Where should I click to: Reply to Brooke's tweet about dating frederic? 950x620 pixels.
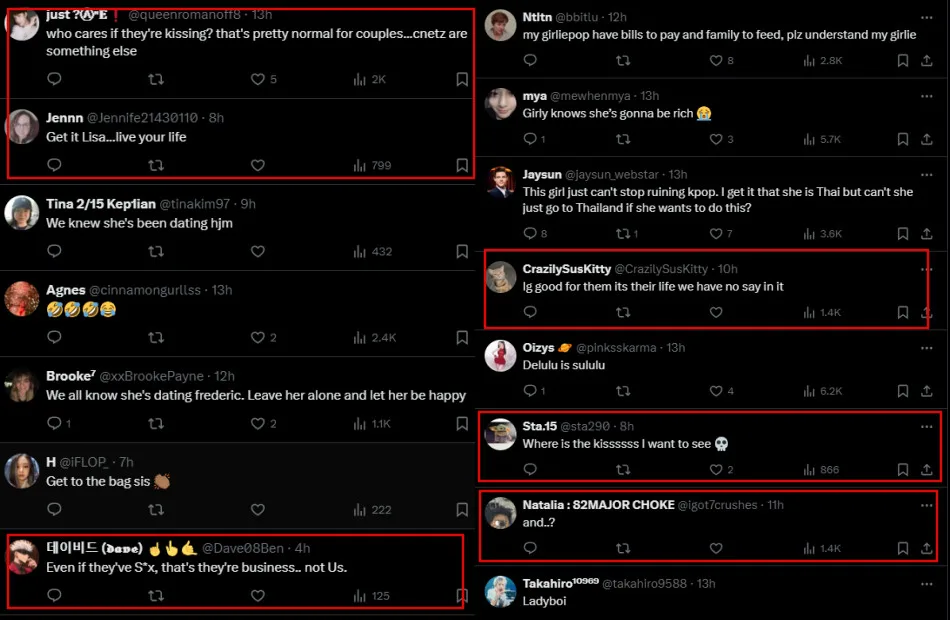54,424
